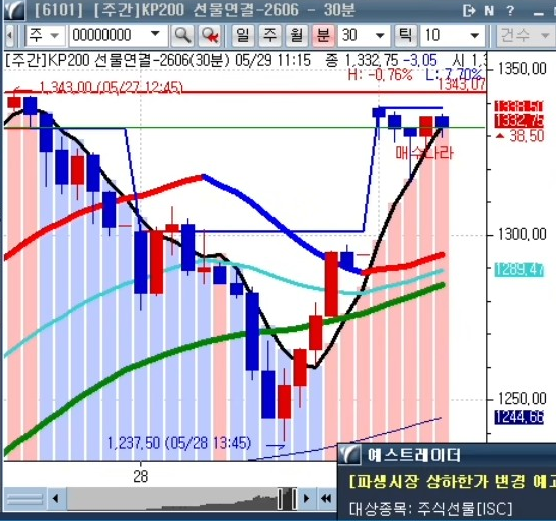Image resolution: width=556 pixels, height=521 pixels.
Task: Click the chart zoom slider handle
Action: coord(287,498)
